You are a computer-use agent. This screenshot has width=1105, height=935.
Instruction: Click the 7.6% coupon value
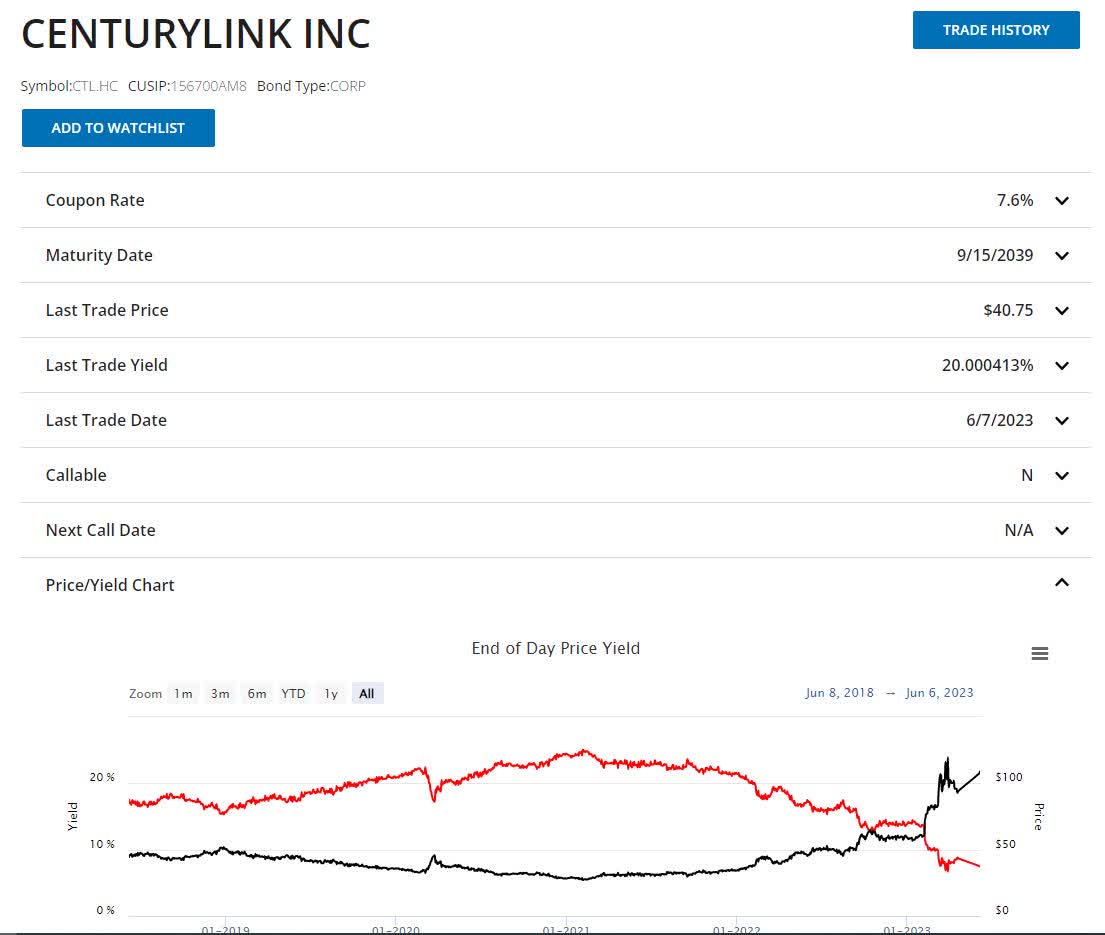(1015, 200)
